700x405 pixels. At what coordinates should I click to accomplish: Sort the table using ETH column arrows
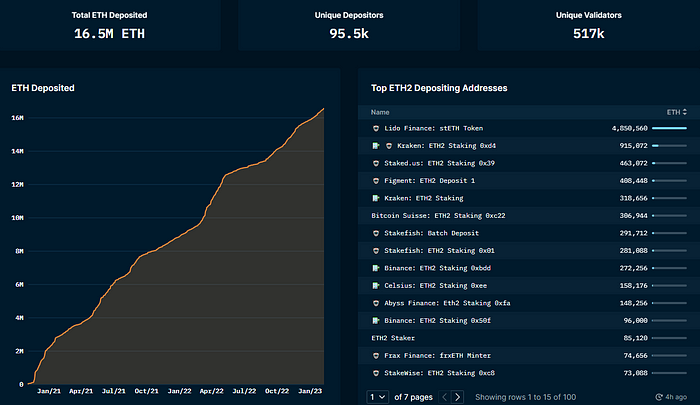pyautogui.click(x=685, y=112)
